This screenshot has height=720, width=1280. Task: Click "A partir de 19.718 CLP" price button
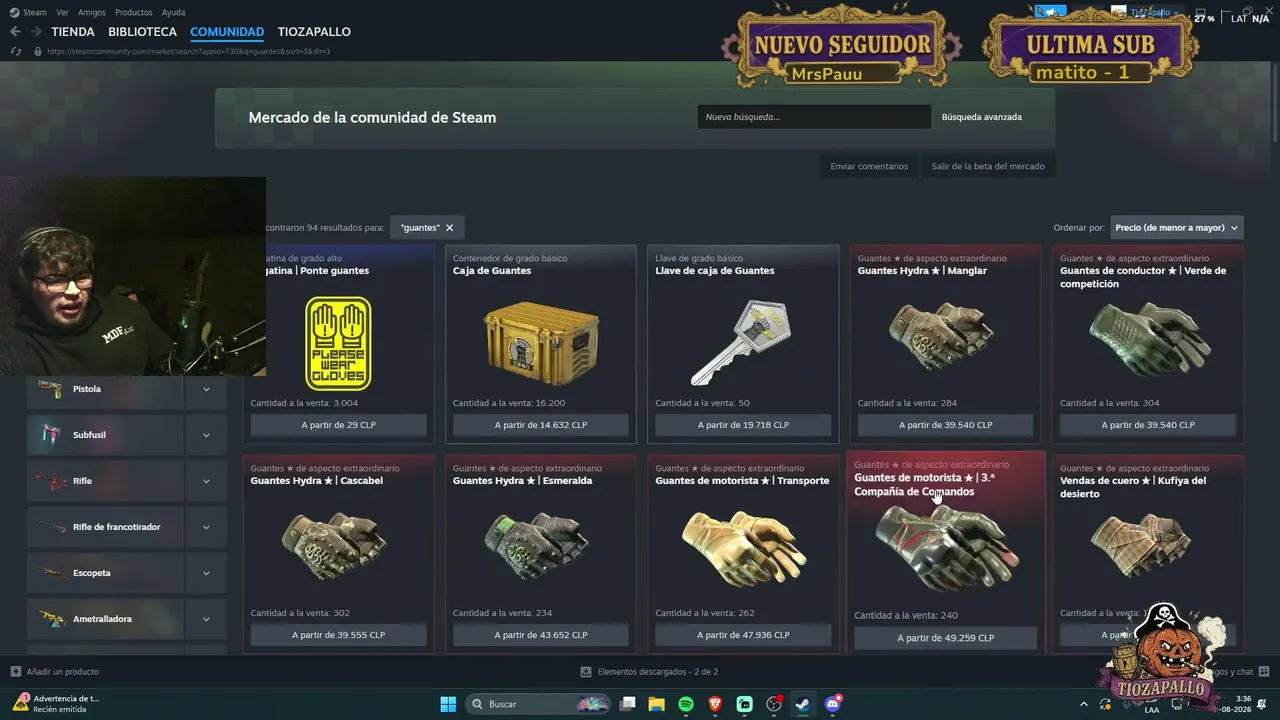[743, 425]
